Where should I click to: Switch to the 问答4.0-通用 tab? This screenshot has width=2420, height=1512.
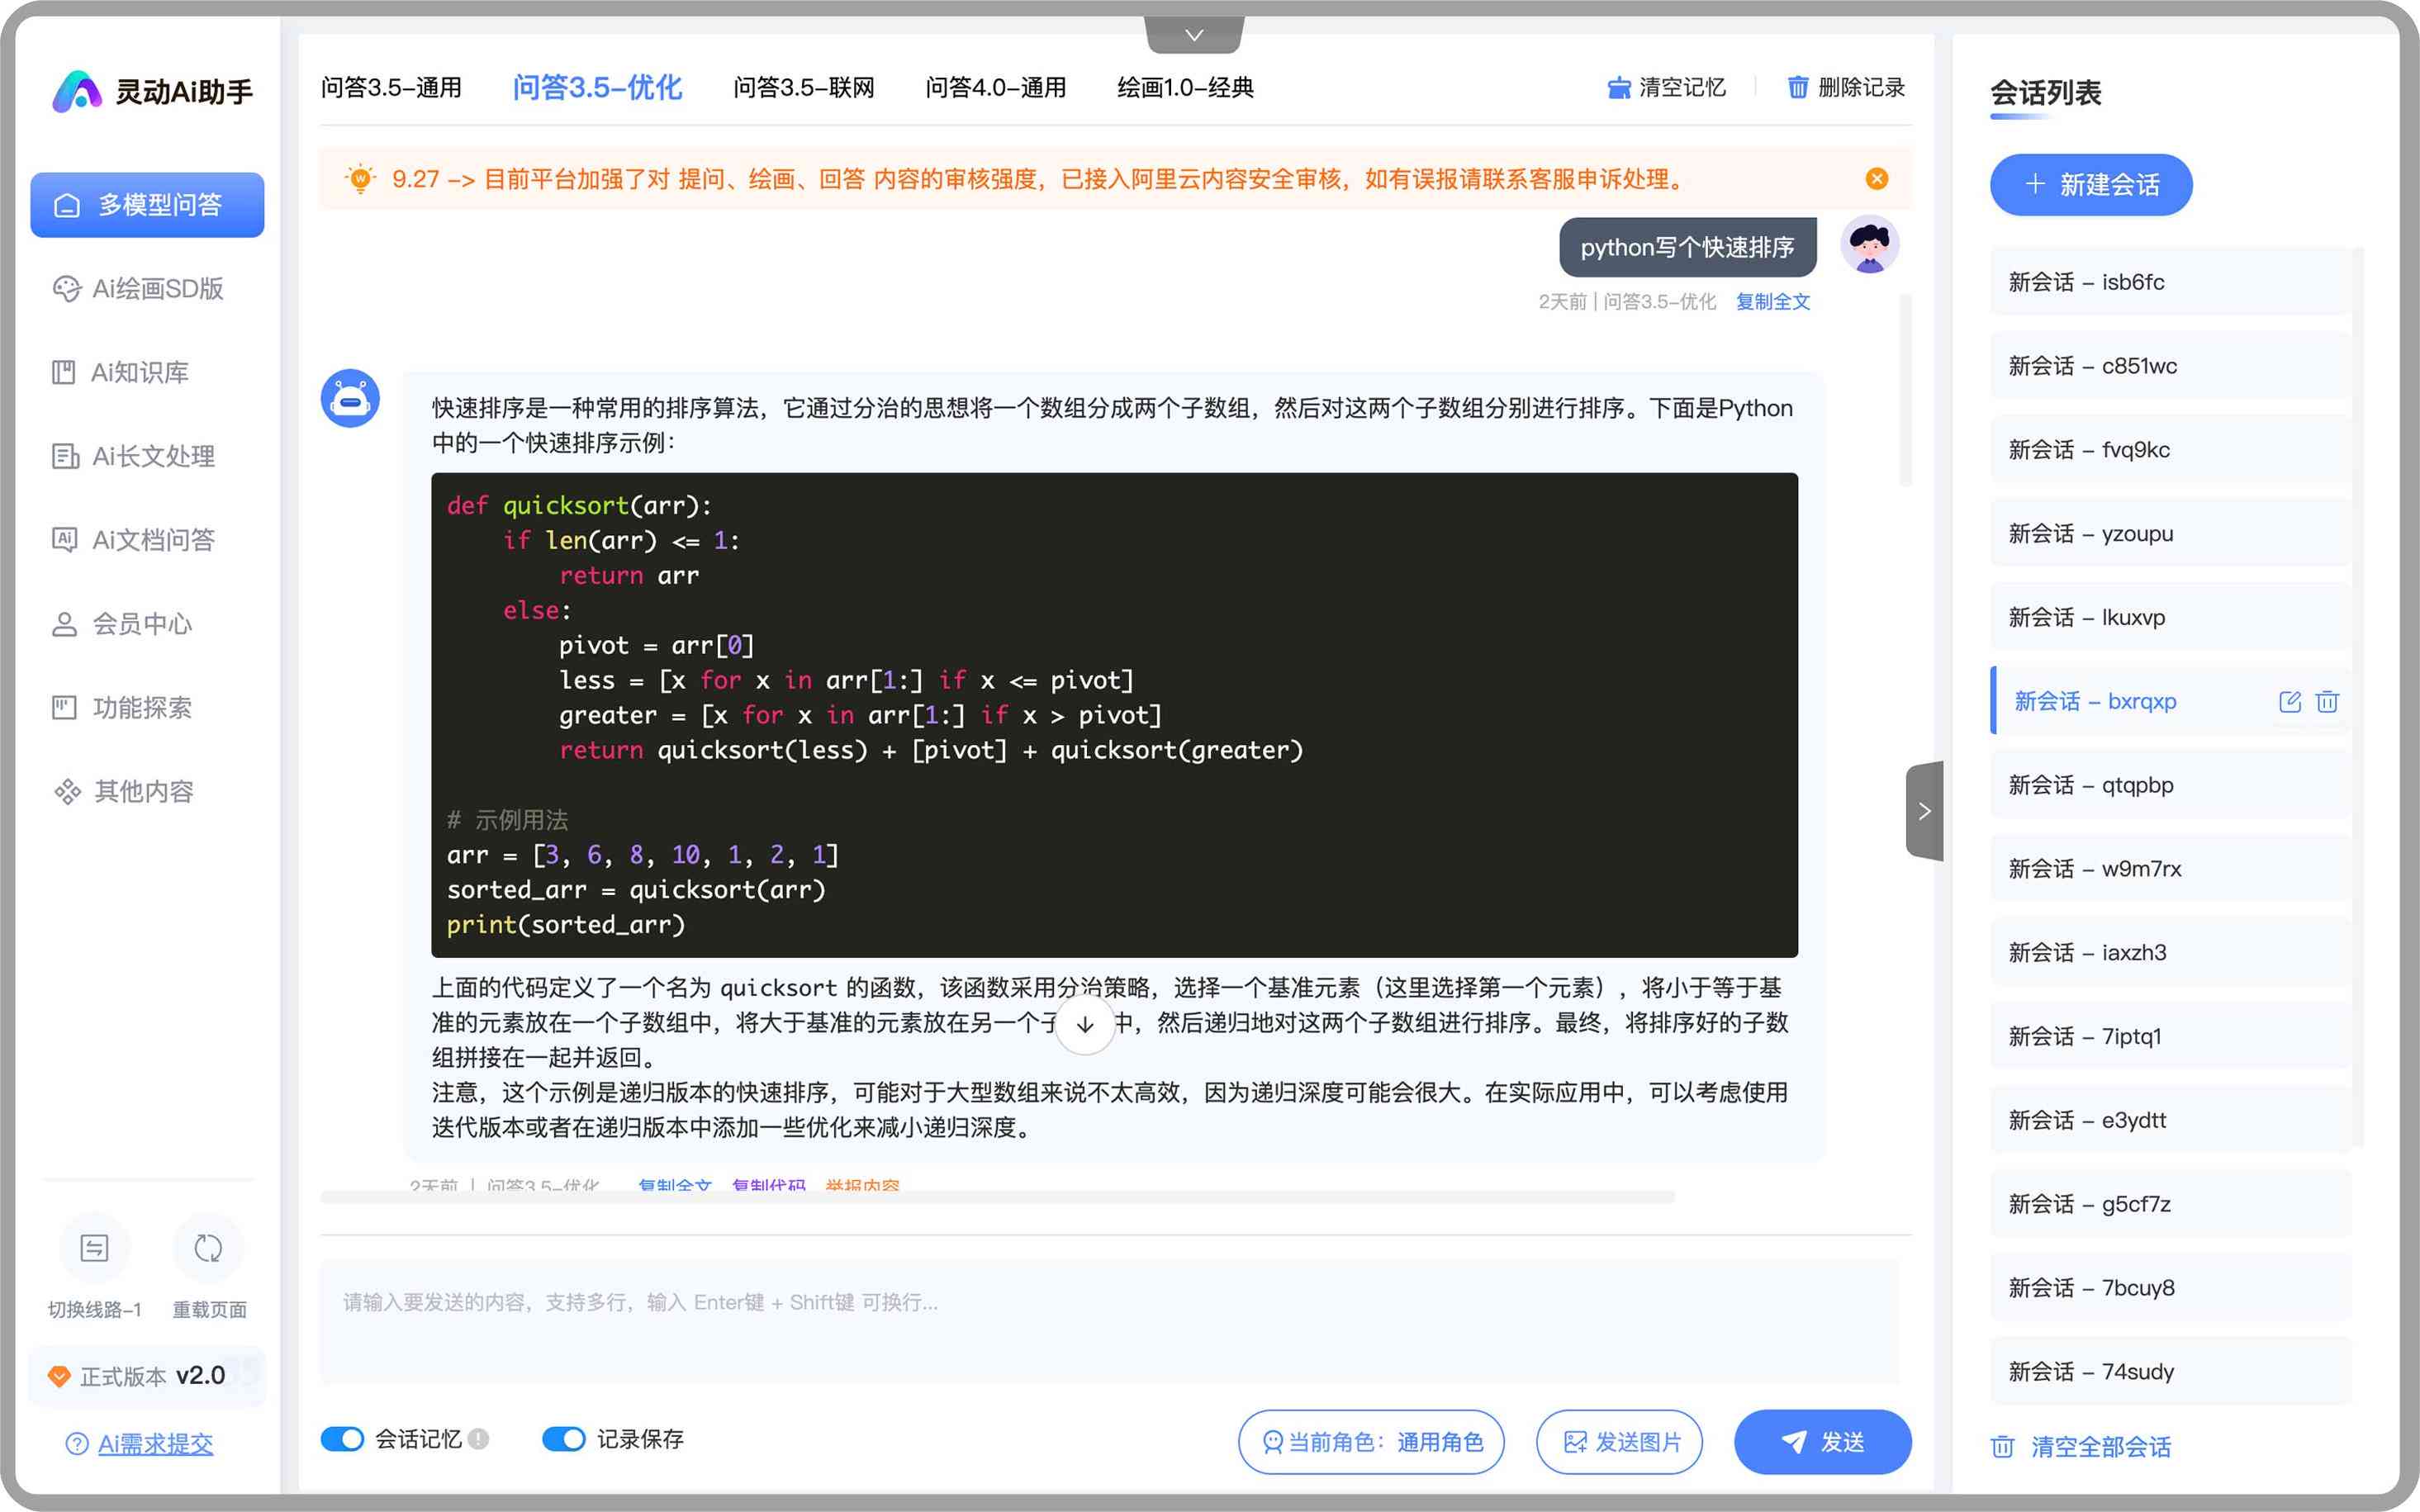[994, 85]
